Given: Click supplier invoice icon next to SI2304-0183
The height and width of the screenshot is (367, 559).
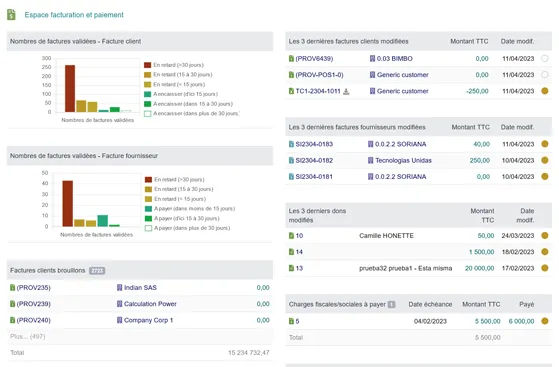Looking at the screenshot, I should (x=291, y=144).
